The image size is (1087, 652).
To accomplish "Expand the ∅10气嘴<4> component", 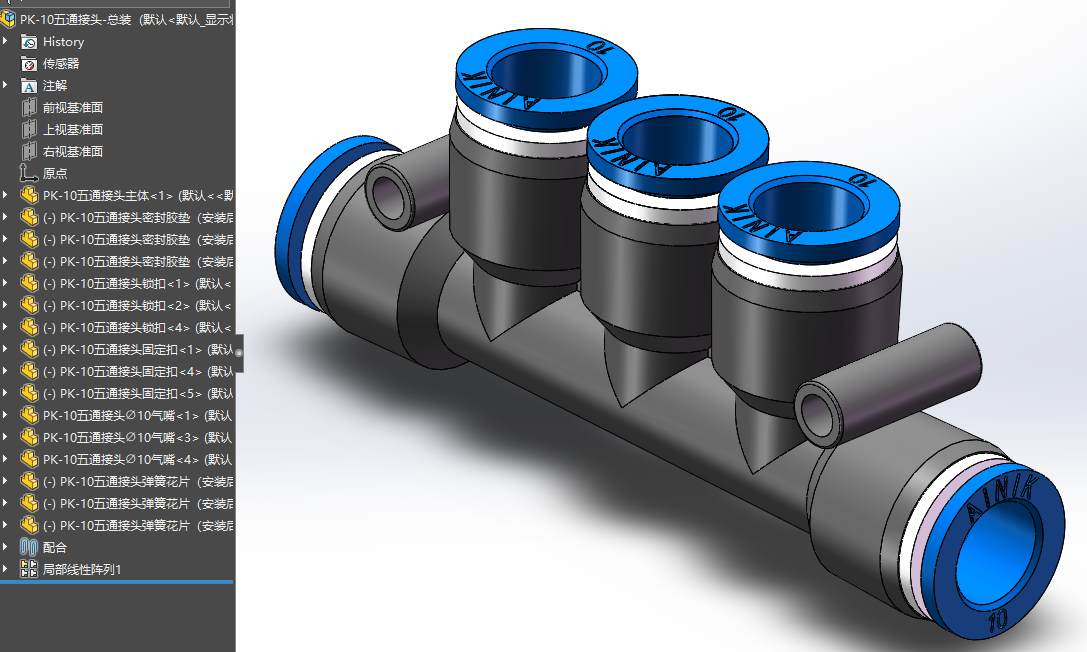I will pos(6,459).
